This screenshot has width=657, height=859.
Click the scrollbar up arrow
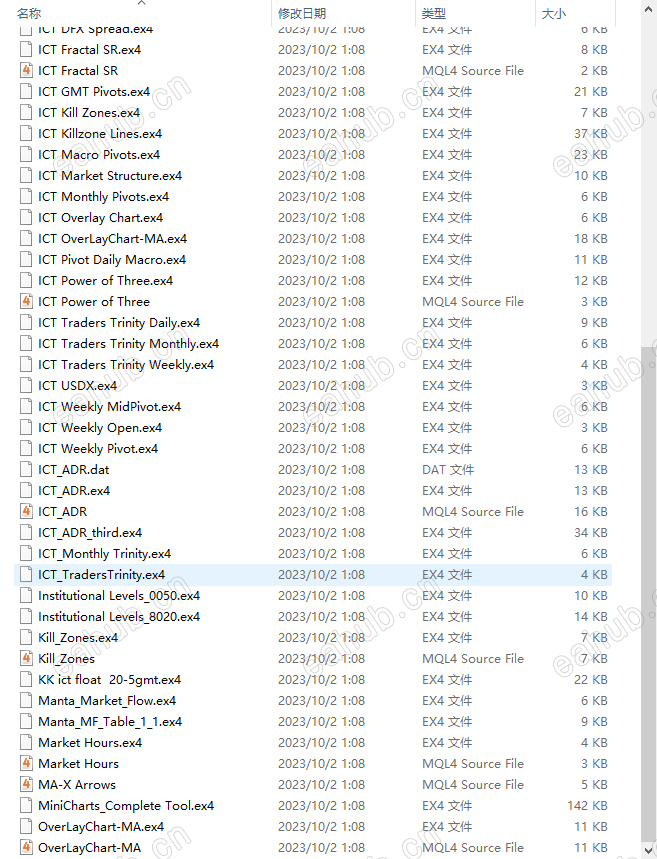pos(649,7)
